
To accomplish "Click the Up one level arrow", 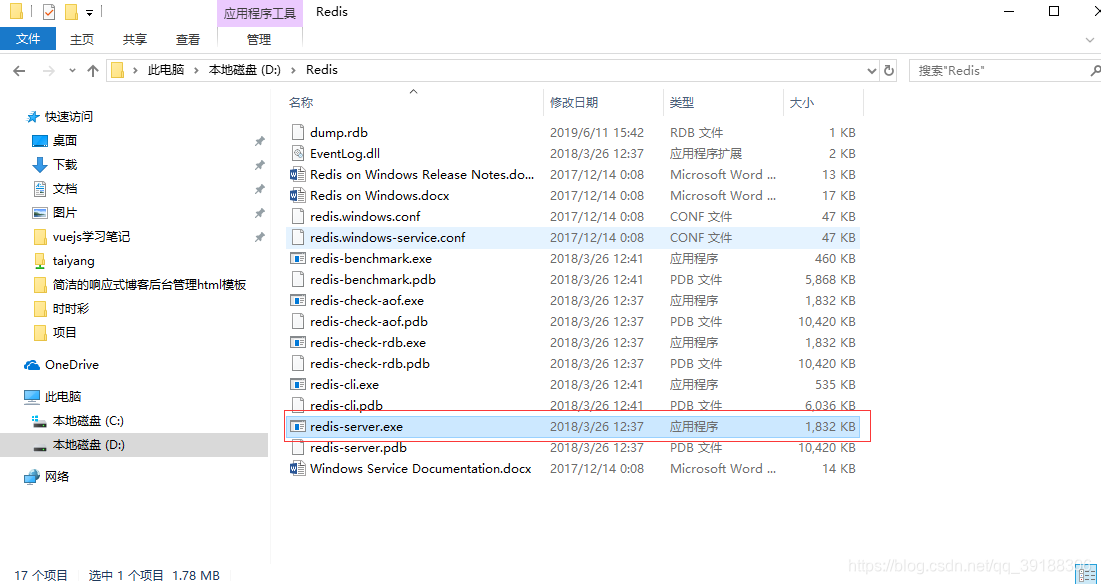I will [x=93, y=70].
